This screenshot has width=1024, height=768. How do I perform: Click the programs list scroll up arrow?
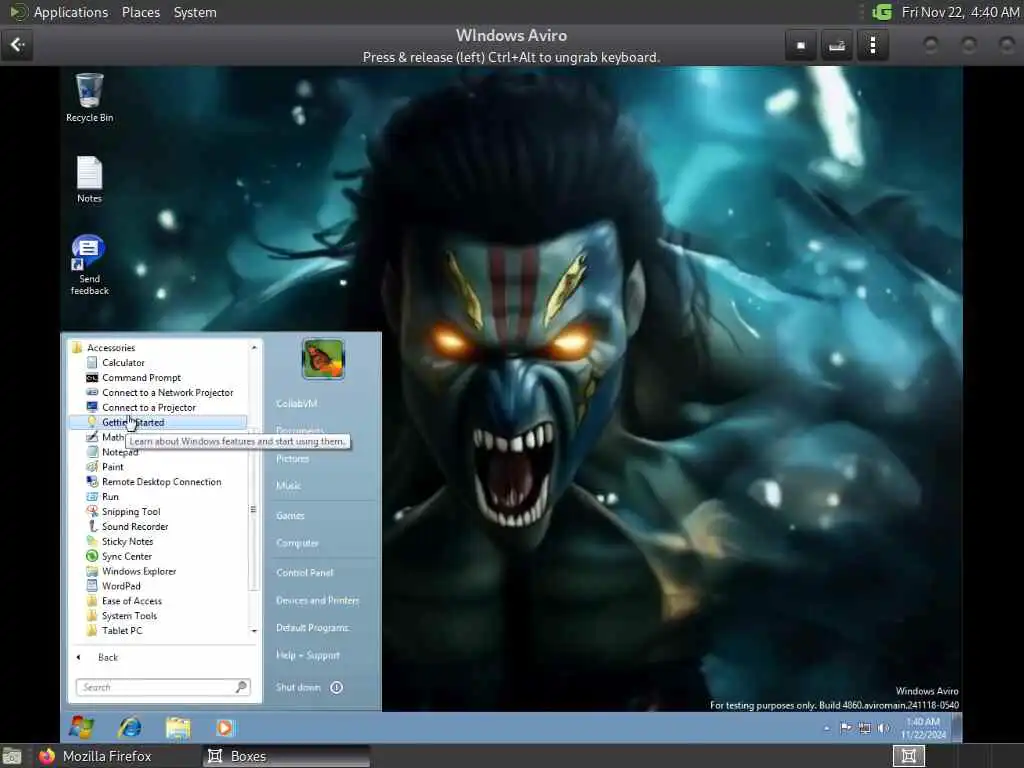coord(254,347)
